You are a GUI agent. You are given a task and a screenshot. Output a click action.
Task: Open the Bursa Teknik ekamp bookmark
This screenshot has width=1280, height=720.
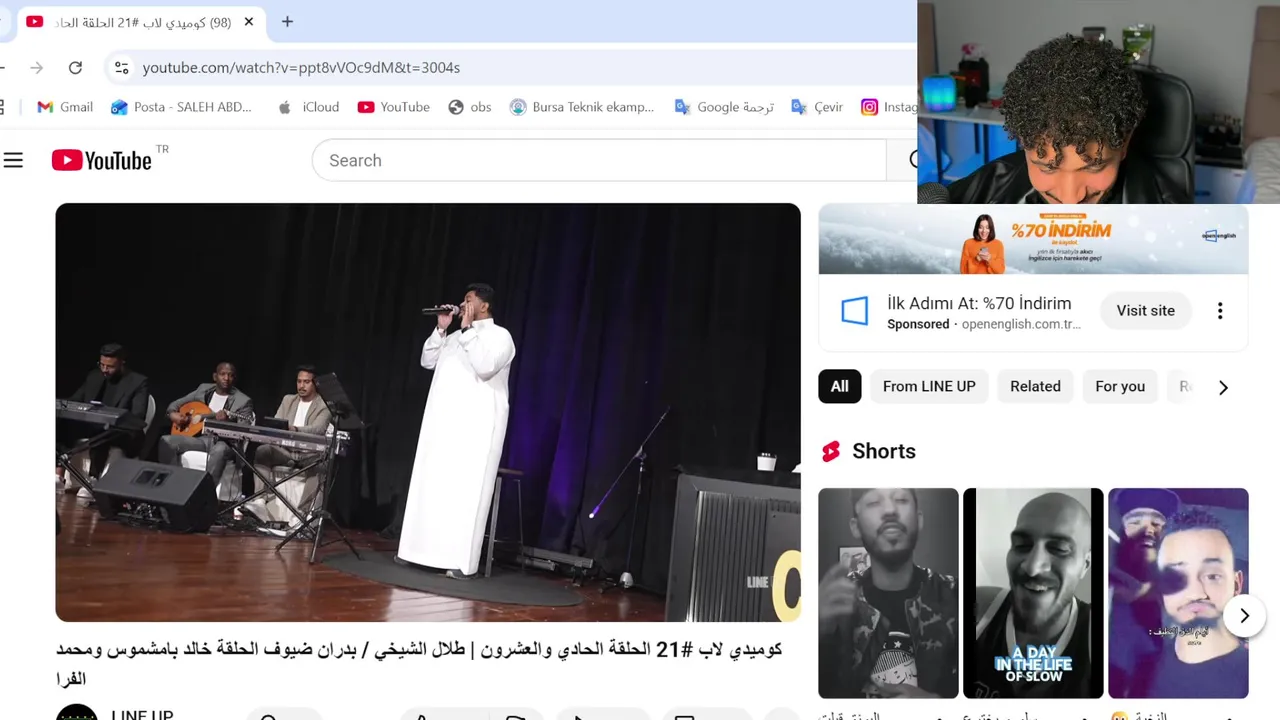click(x=582, y=107)
